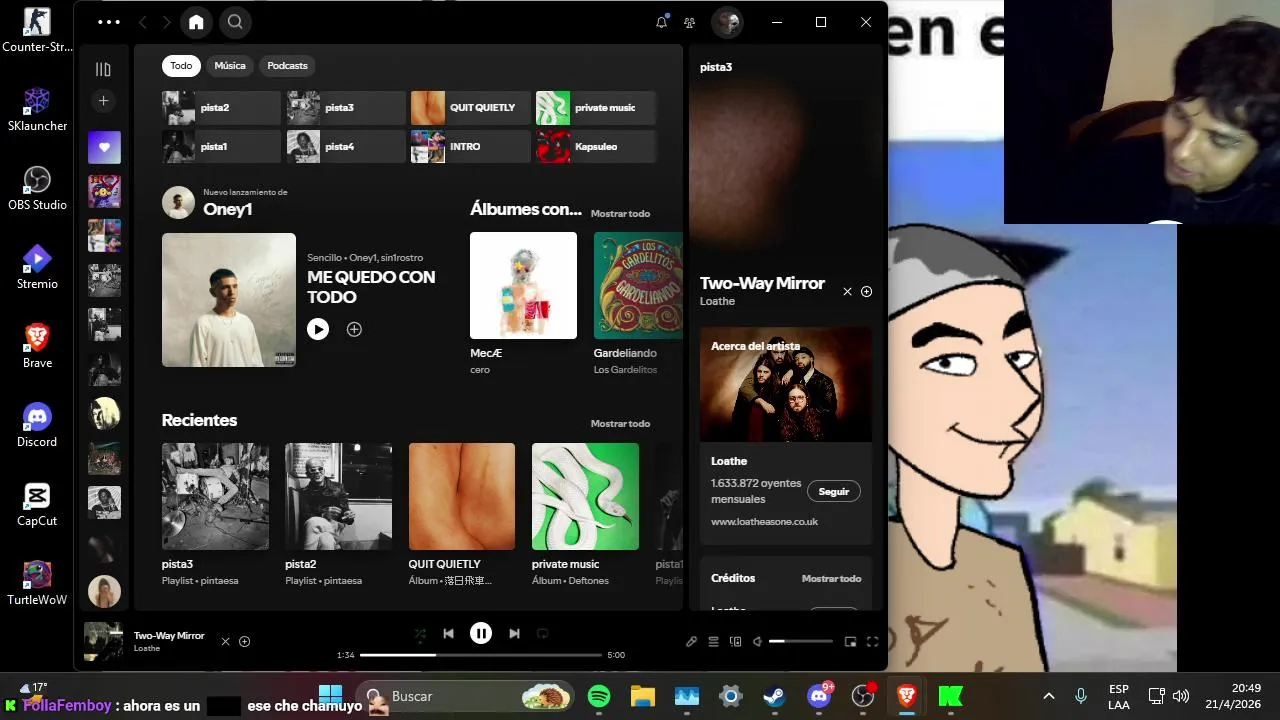Screen dimensions: 1280x720
Task: Expand Your Library sidebar
Action: pos(103,69)
